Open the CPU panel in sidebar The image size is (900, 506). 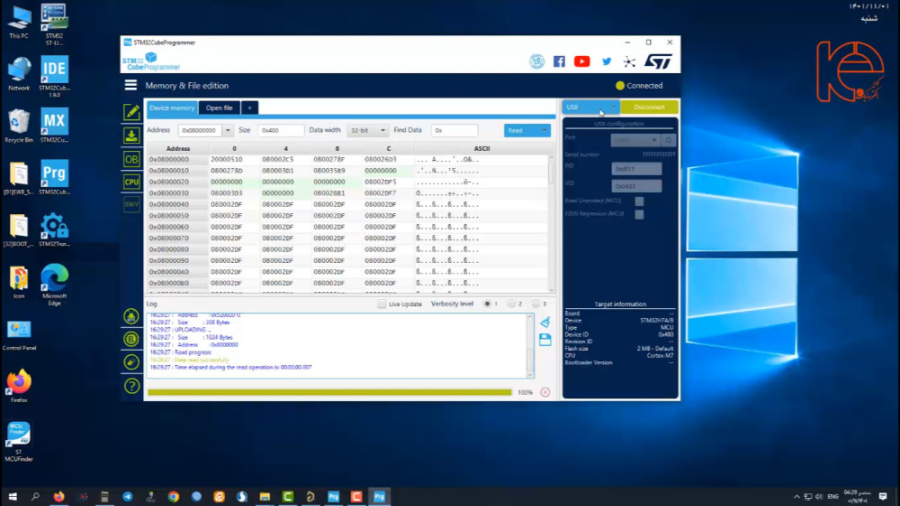pyautogui.click(x=131, y=182)
